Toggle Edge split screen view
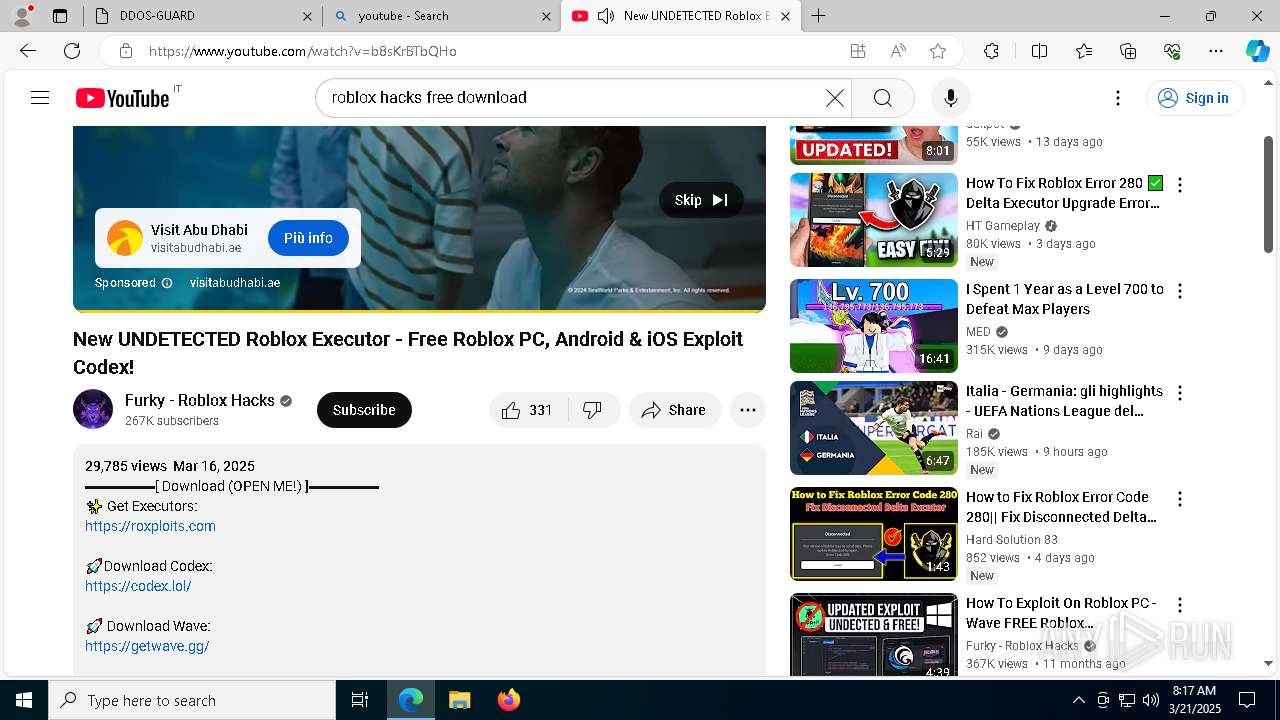Screen dimensions: 1280x720 tap(1039, 51)
